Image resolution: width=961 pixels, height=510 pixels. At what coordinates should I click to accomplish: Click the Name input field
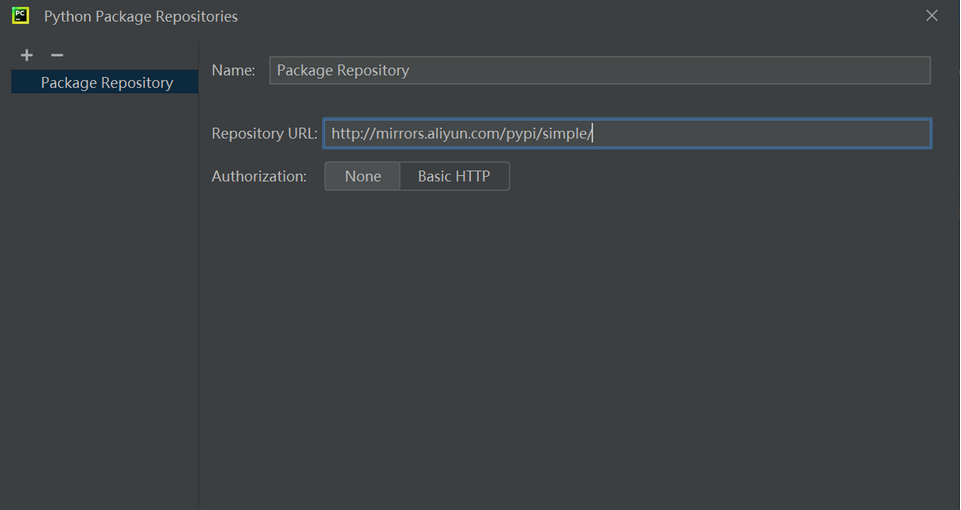(600, 70)
